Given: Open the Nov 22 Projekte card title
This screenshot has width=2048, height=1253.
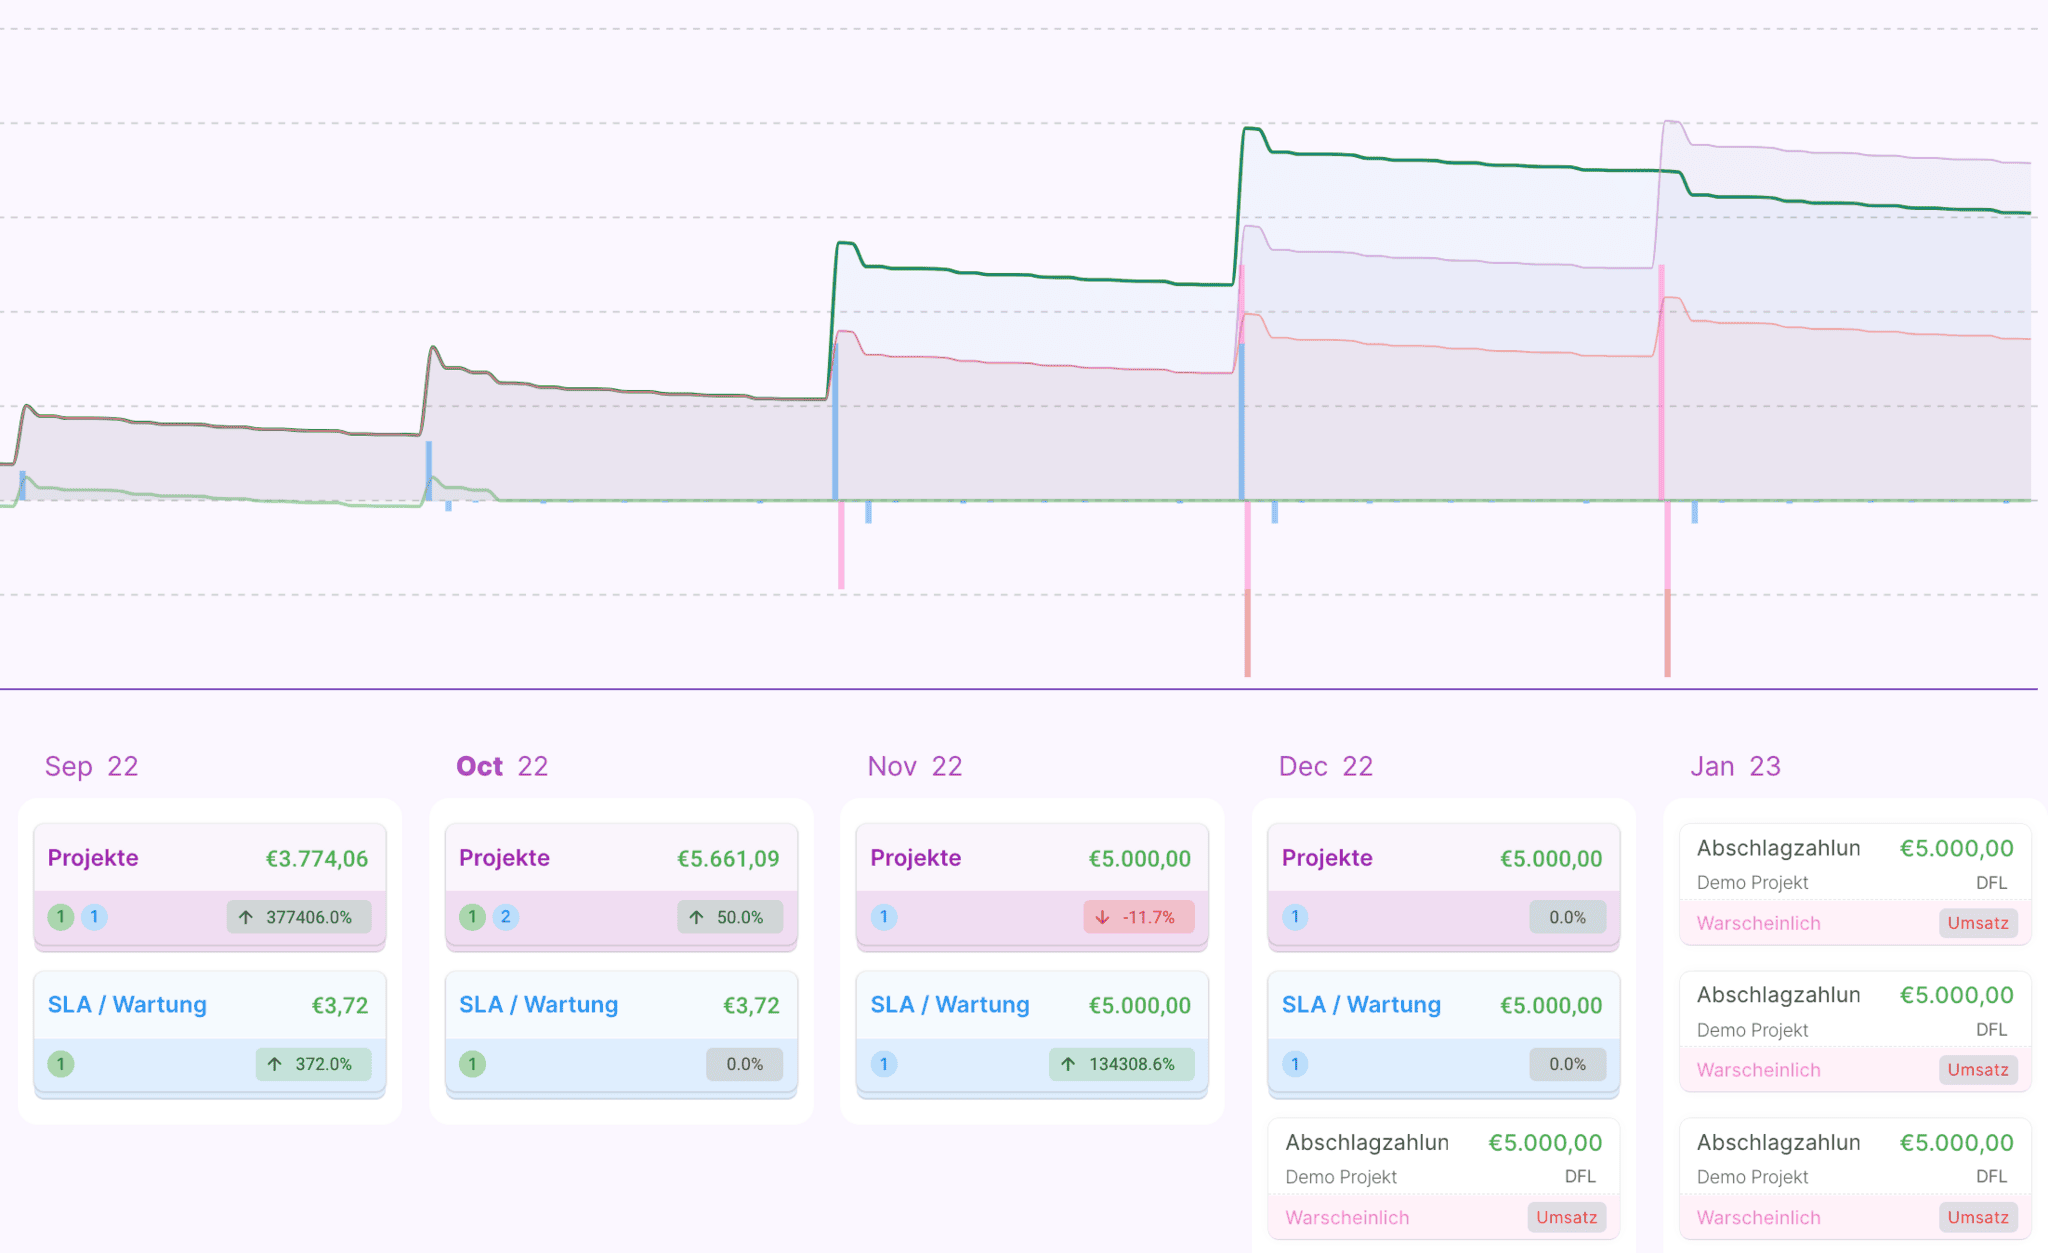Looking at the screenshot, I should click(915, 858).
